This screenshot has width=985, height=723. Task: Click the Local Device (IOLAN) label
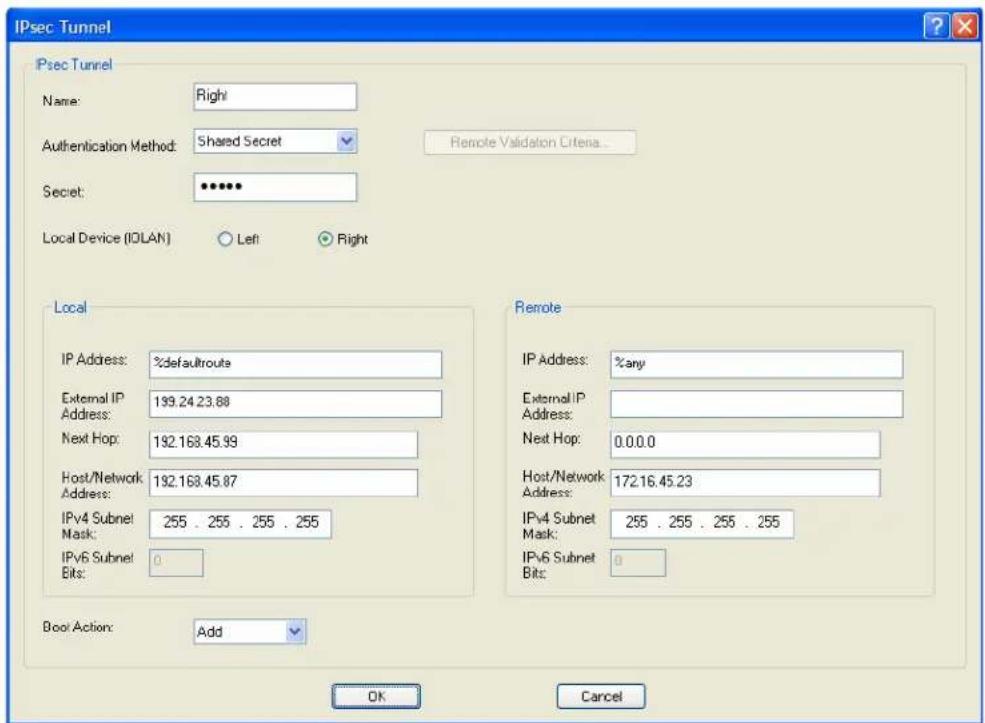106,238
